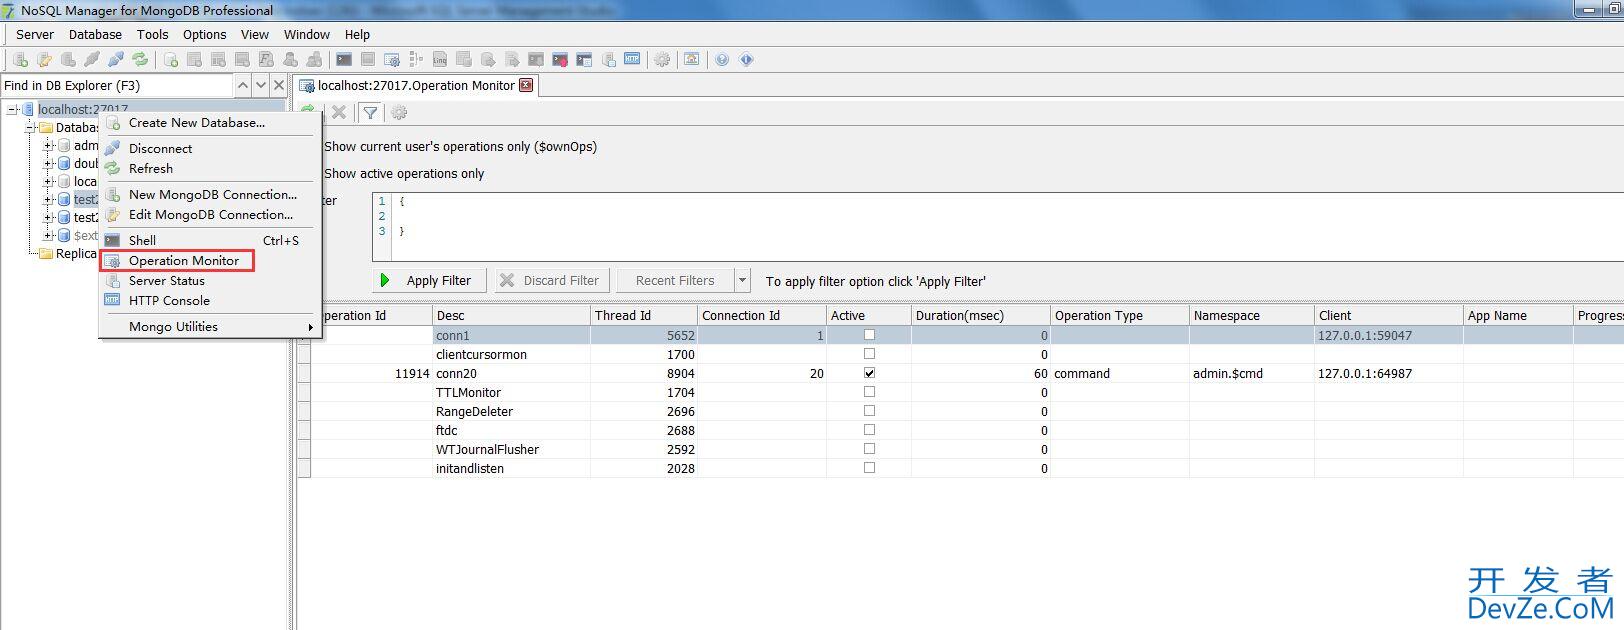Click the funnel filter icon in monitor toolbar
The height and width of the screenshot is (630, 1624).
pyautogui.click(x=370, y=112)
